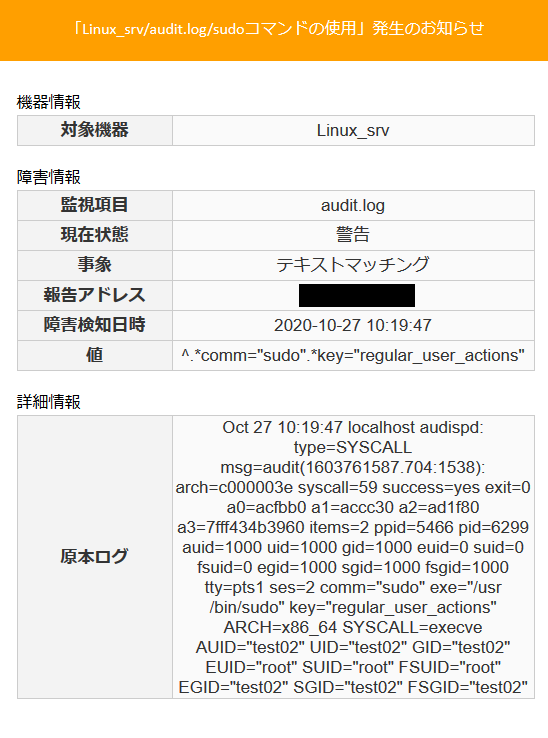This screenshot has width=548, height=738.
Task: Select the 現在状態 label cell
Action: click(x=95, y=235)
